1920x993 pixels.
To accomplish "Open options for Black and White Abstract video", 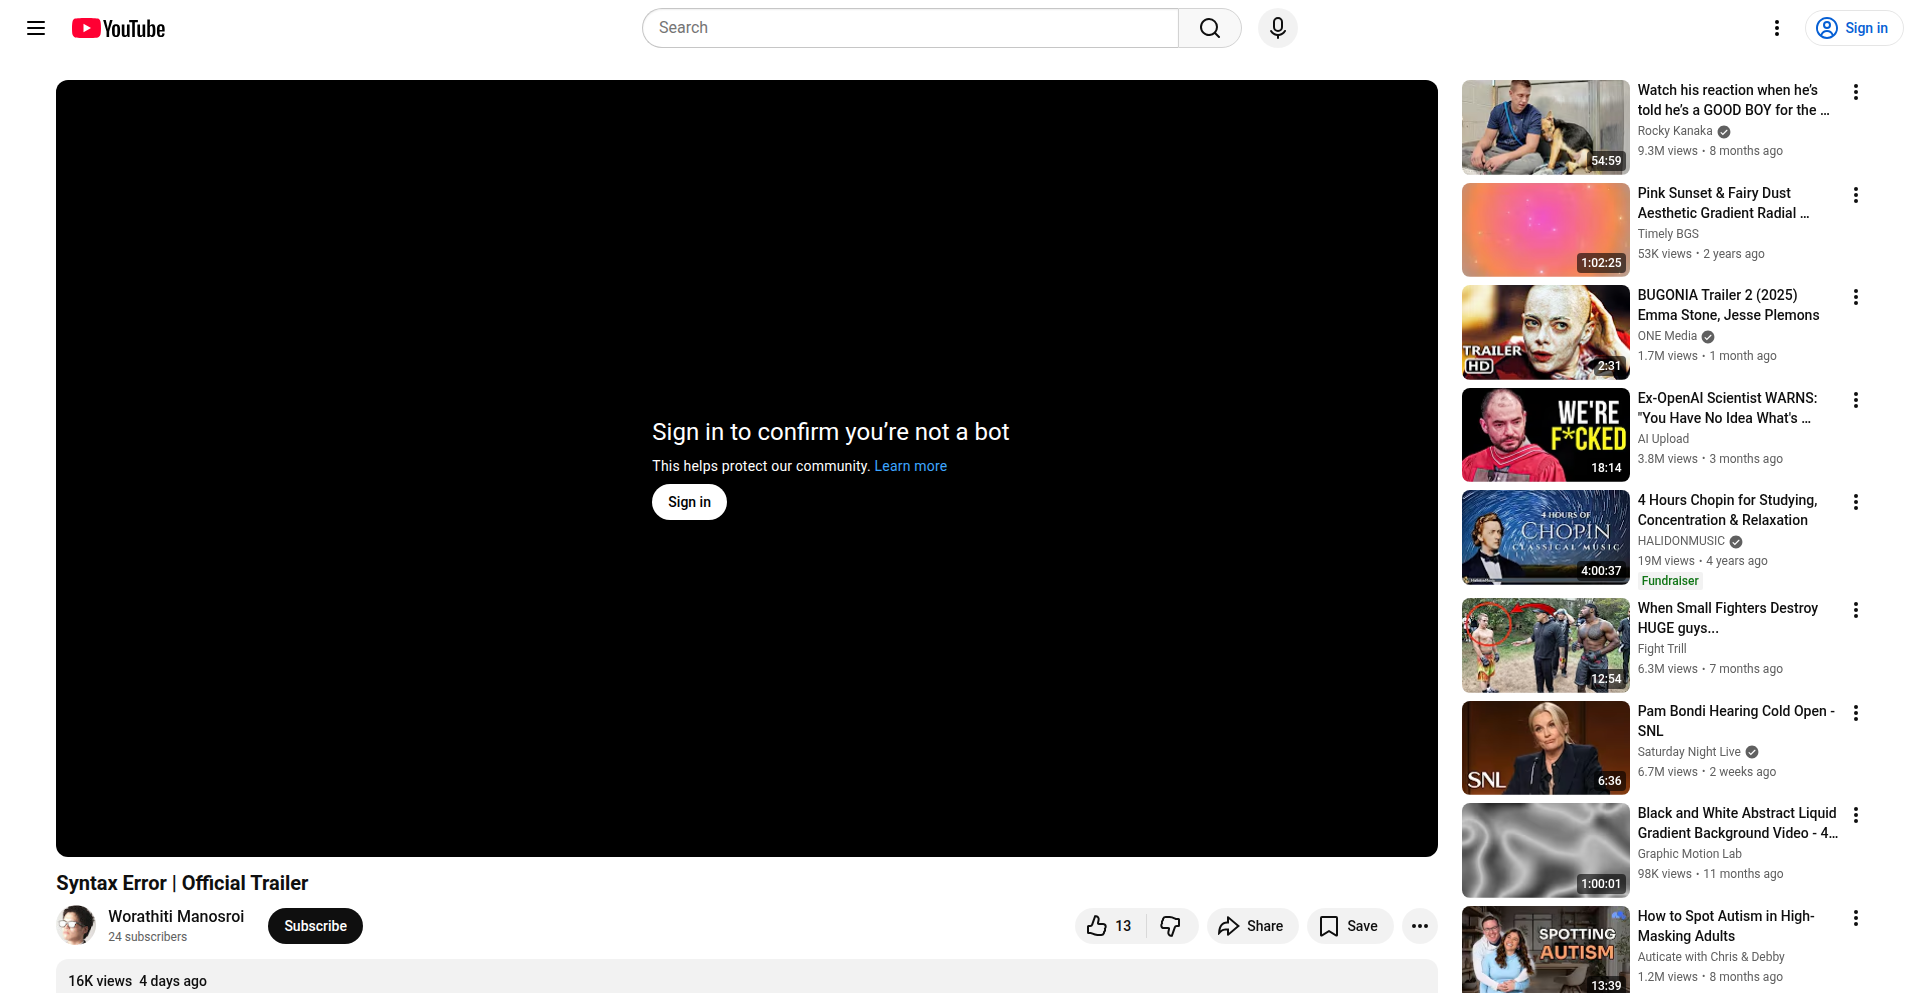I will pyautogui.click(x=1856, y=815).
